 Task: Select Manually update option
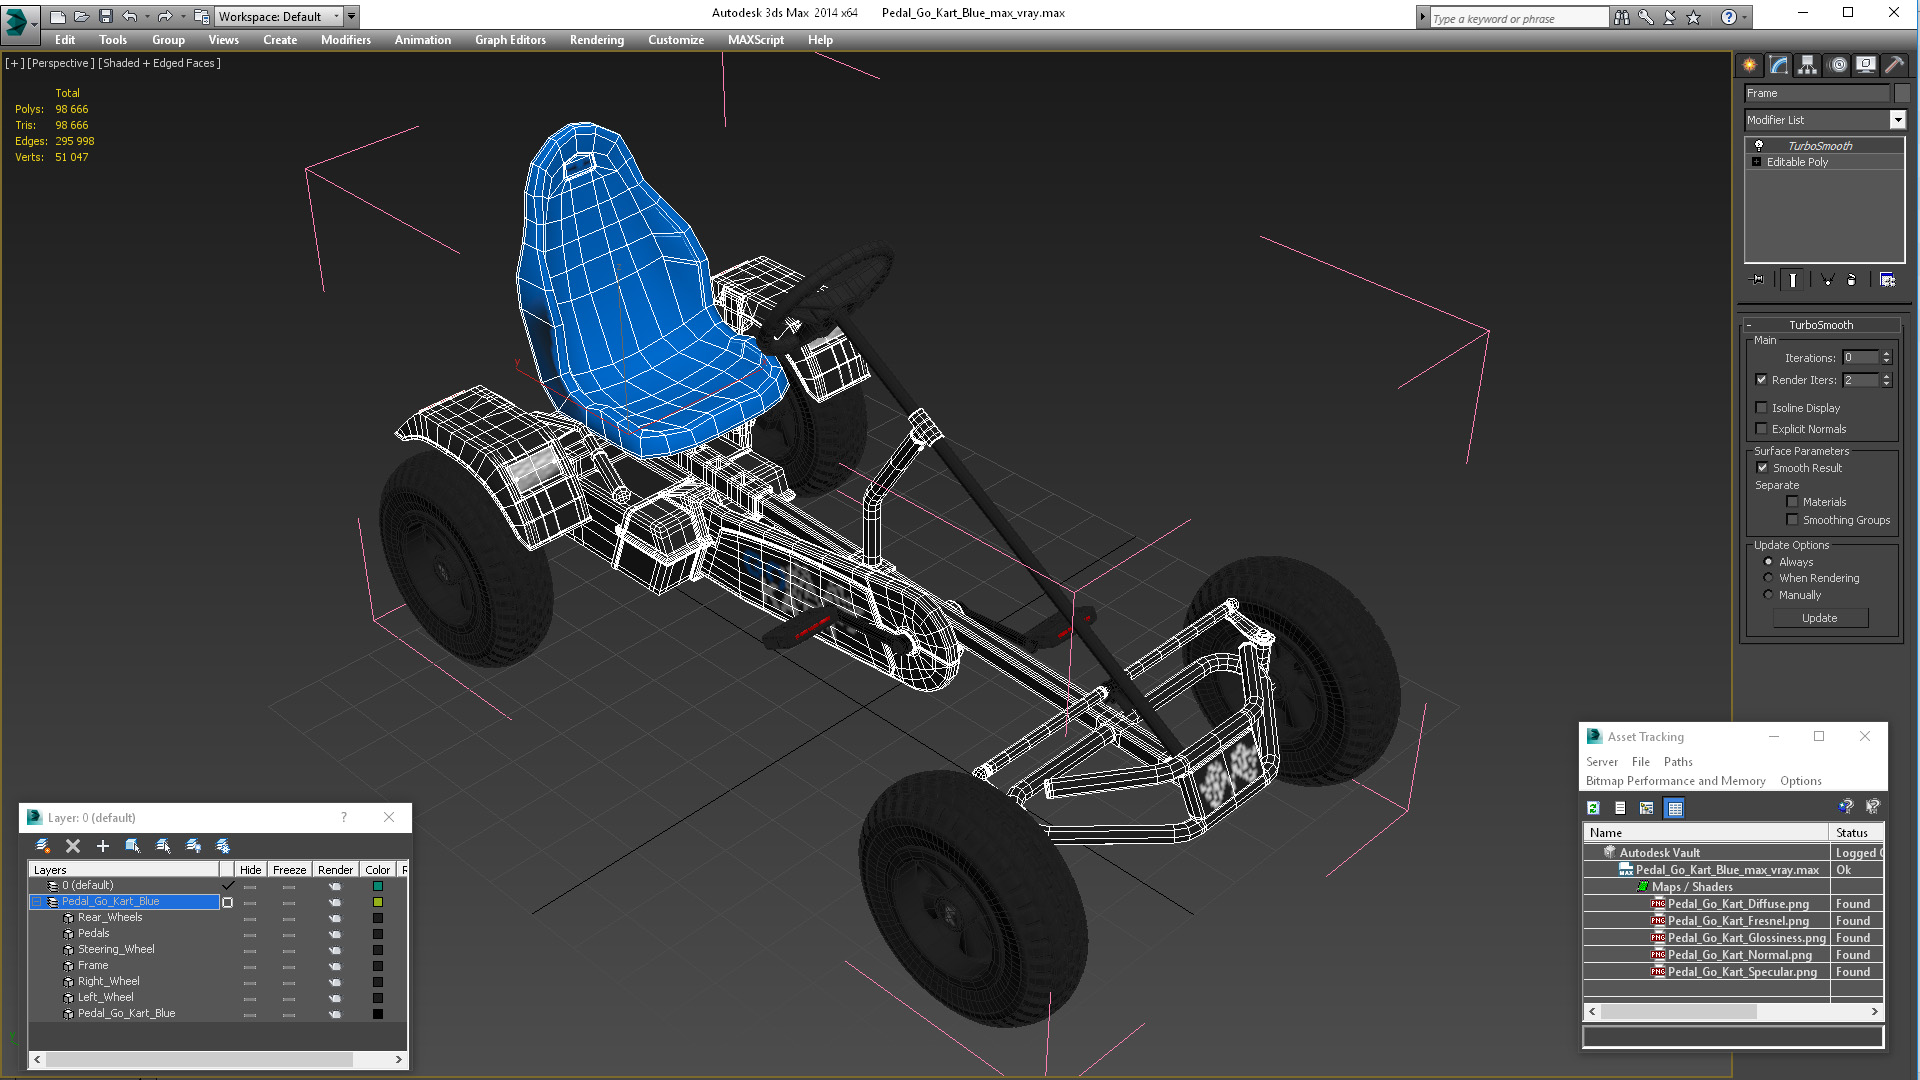click(x=1768, y=595)
